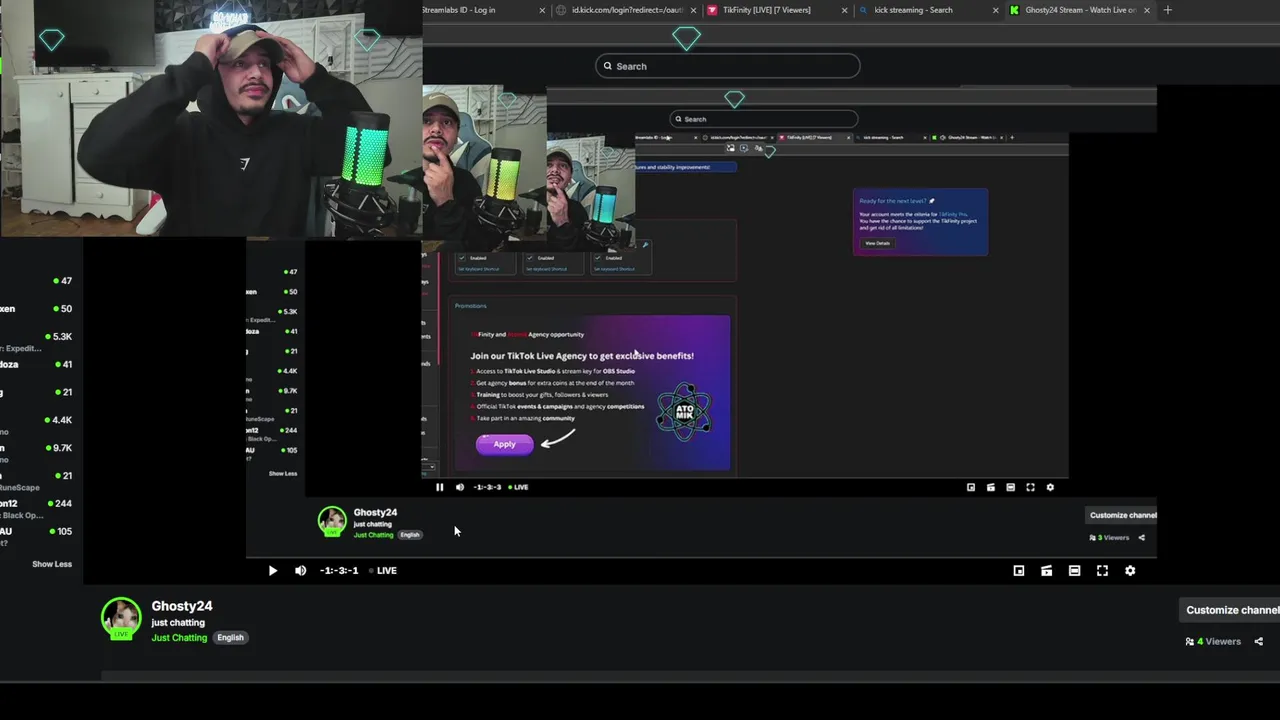Click the smaller Ghosty24 avatar in the nested page
The width and height of the screenshot is (1280, 720).
(332, 521)
